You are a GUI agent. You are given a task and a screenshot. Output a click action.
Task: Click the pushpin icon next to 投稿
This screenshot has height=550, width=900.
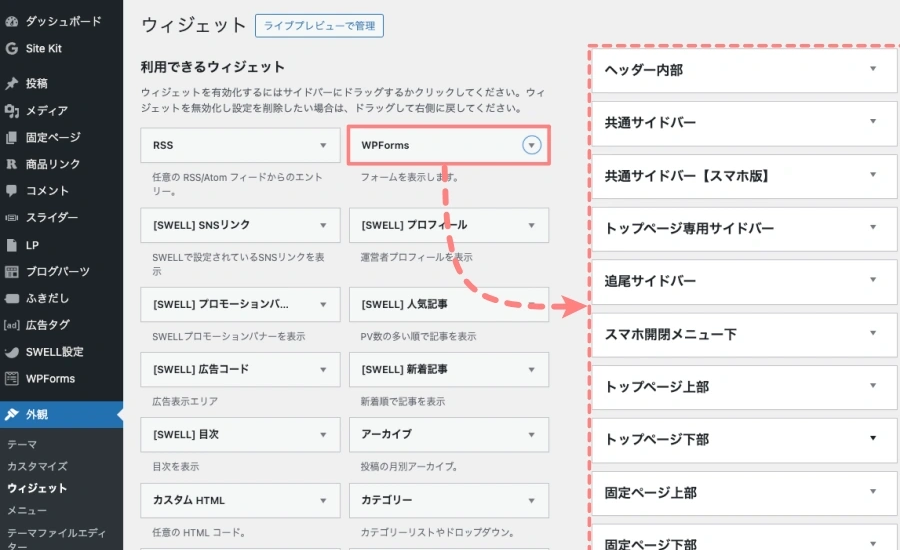(x=11, y=83)
